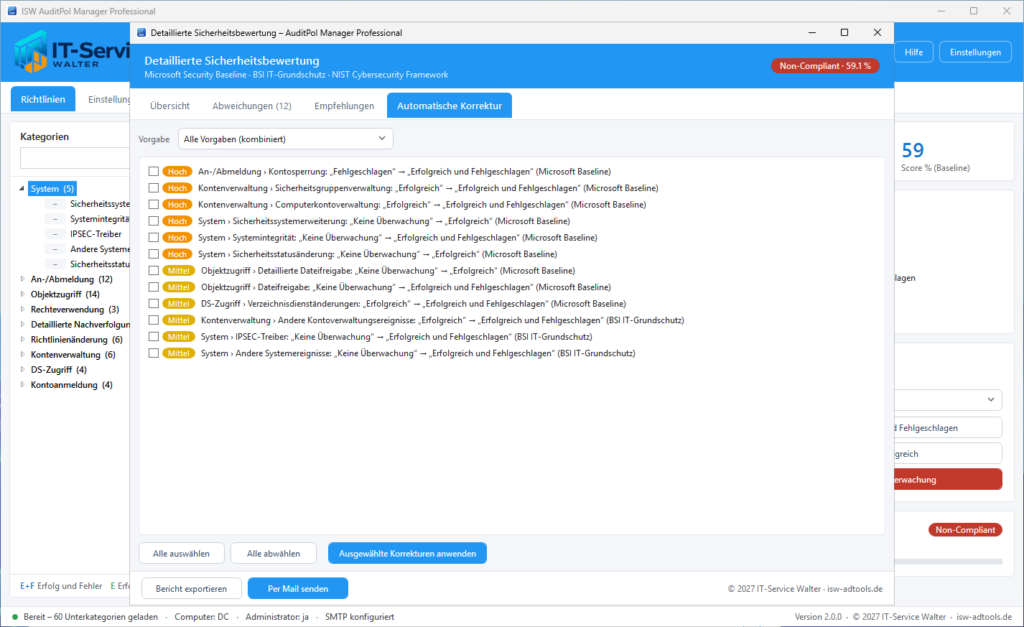Enable the Andere Systemereignisse correction checkbox
Image resolution: width=1024 pixels, height=627 pixels.
pyautogui.click(x=153, y=353)
